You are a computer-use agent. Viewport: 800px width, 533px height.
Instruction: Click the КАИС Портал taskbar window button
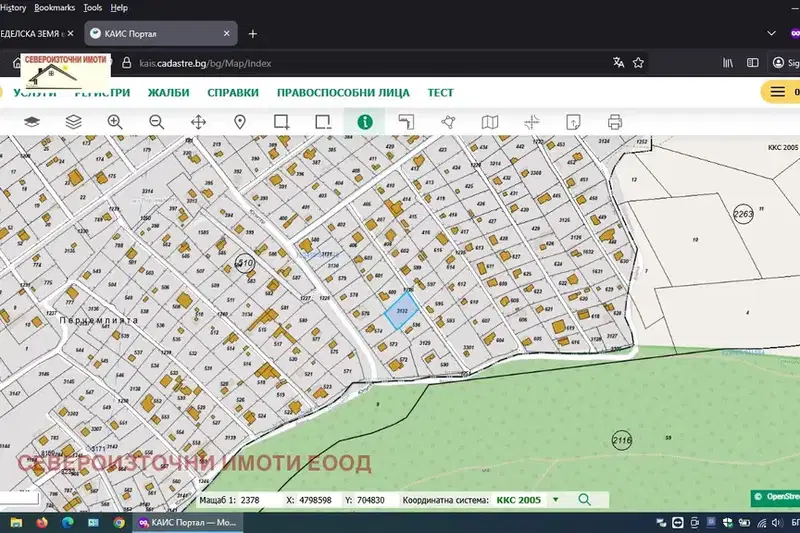(x=187, y=522)
